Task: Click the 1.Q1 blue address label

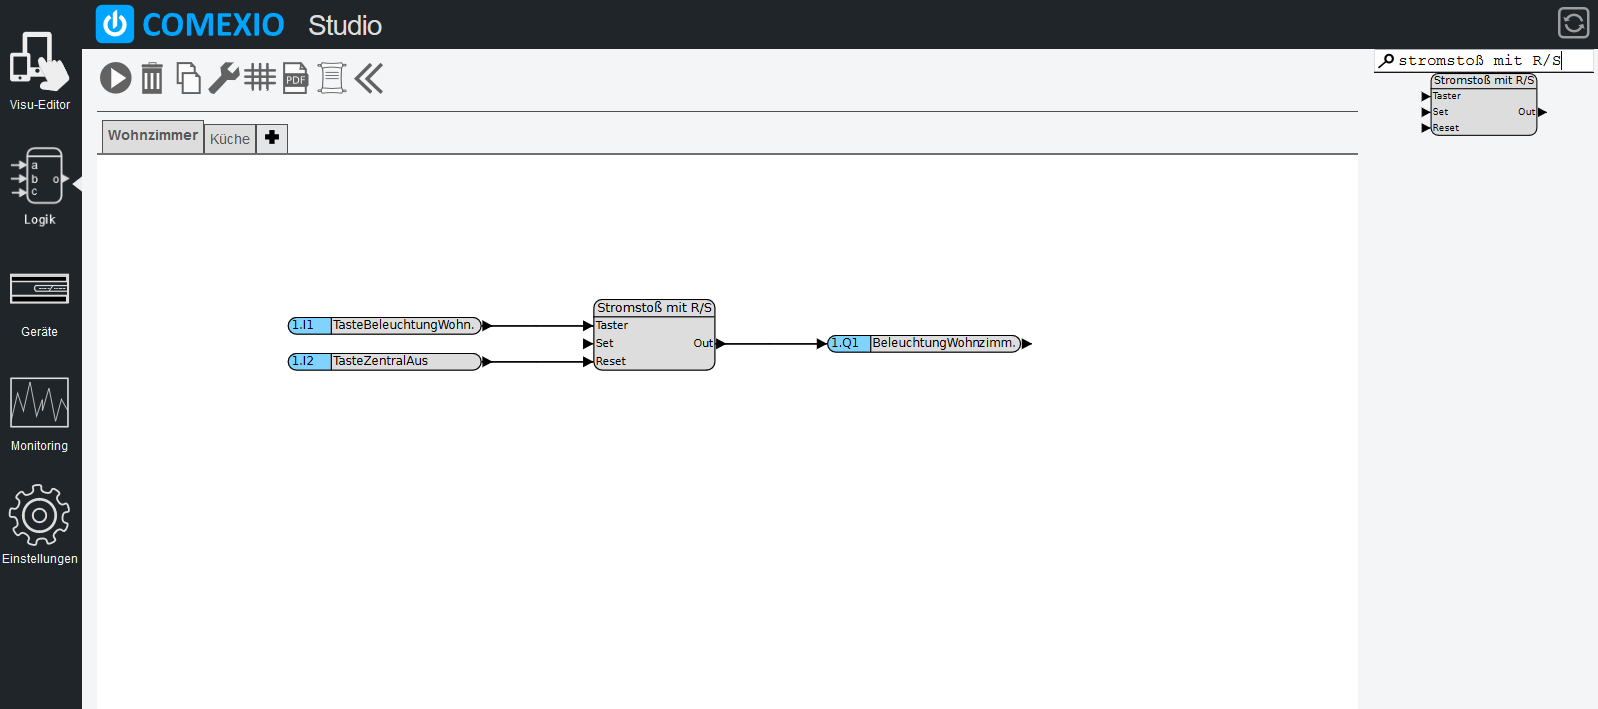Action: 849,343
